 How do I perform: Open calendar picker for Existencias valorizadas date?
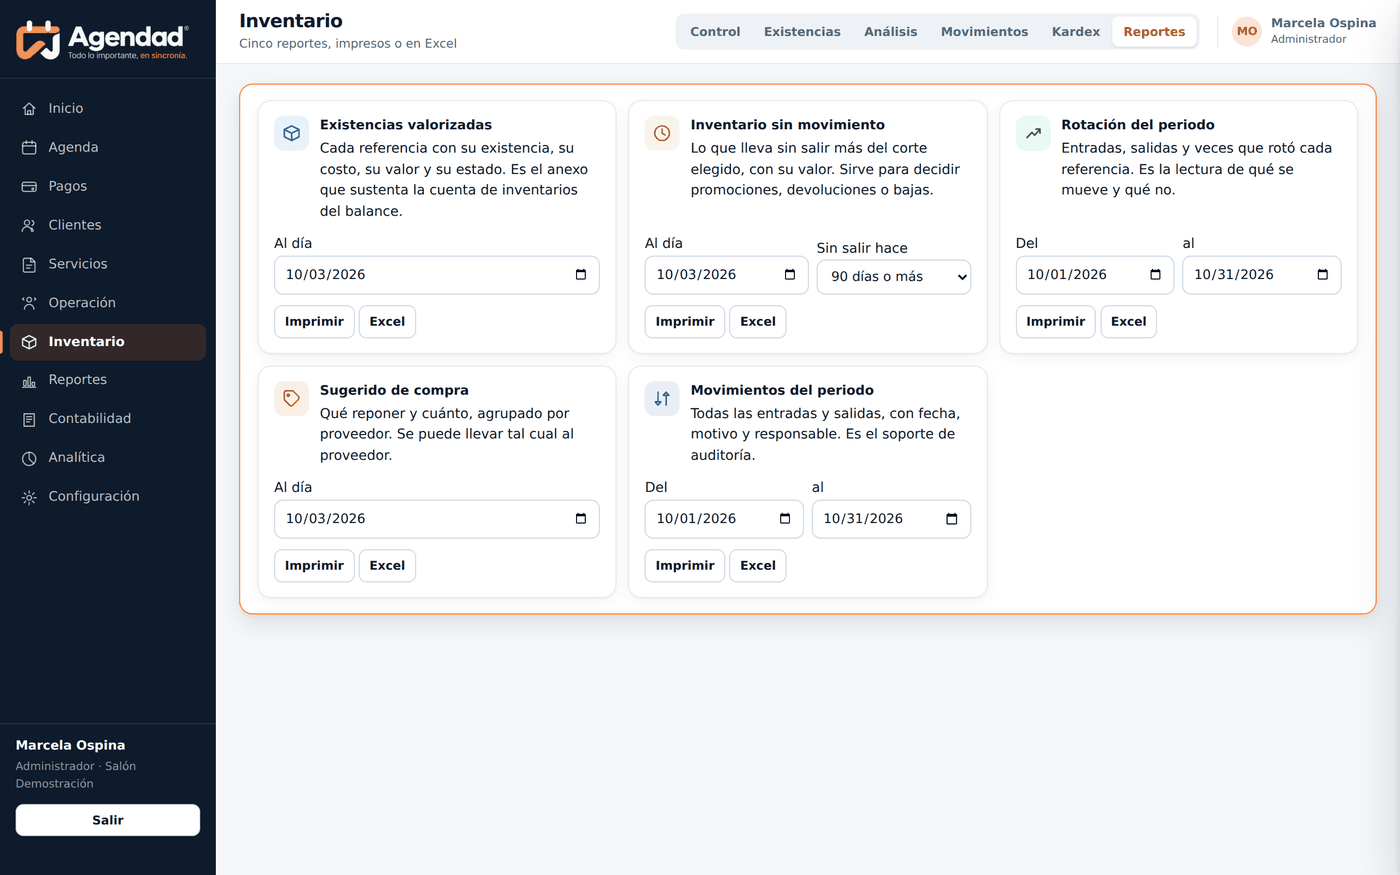pyautogui.click(x=581, y=275)
